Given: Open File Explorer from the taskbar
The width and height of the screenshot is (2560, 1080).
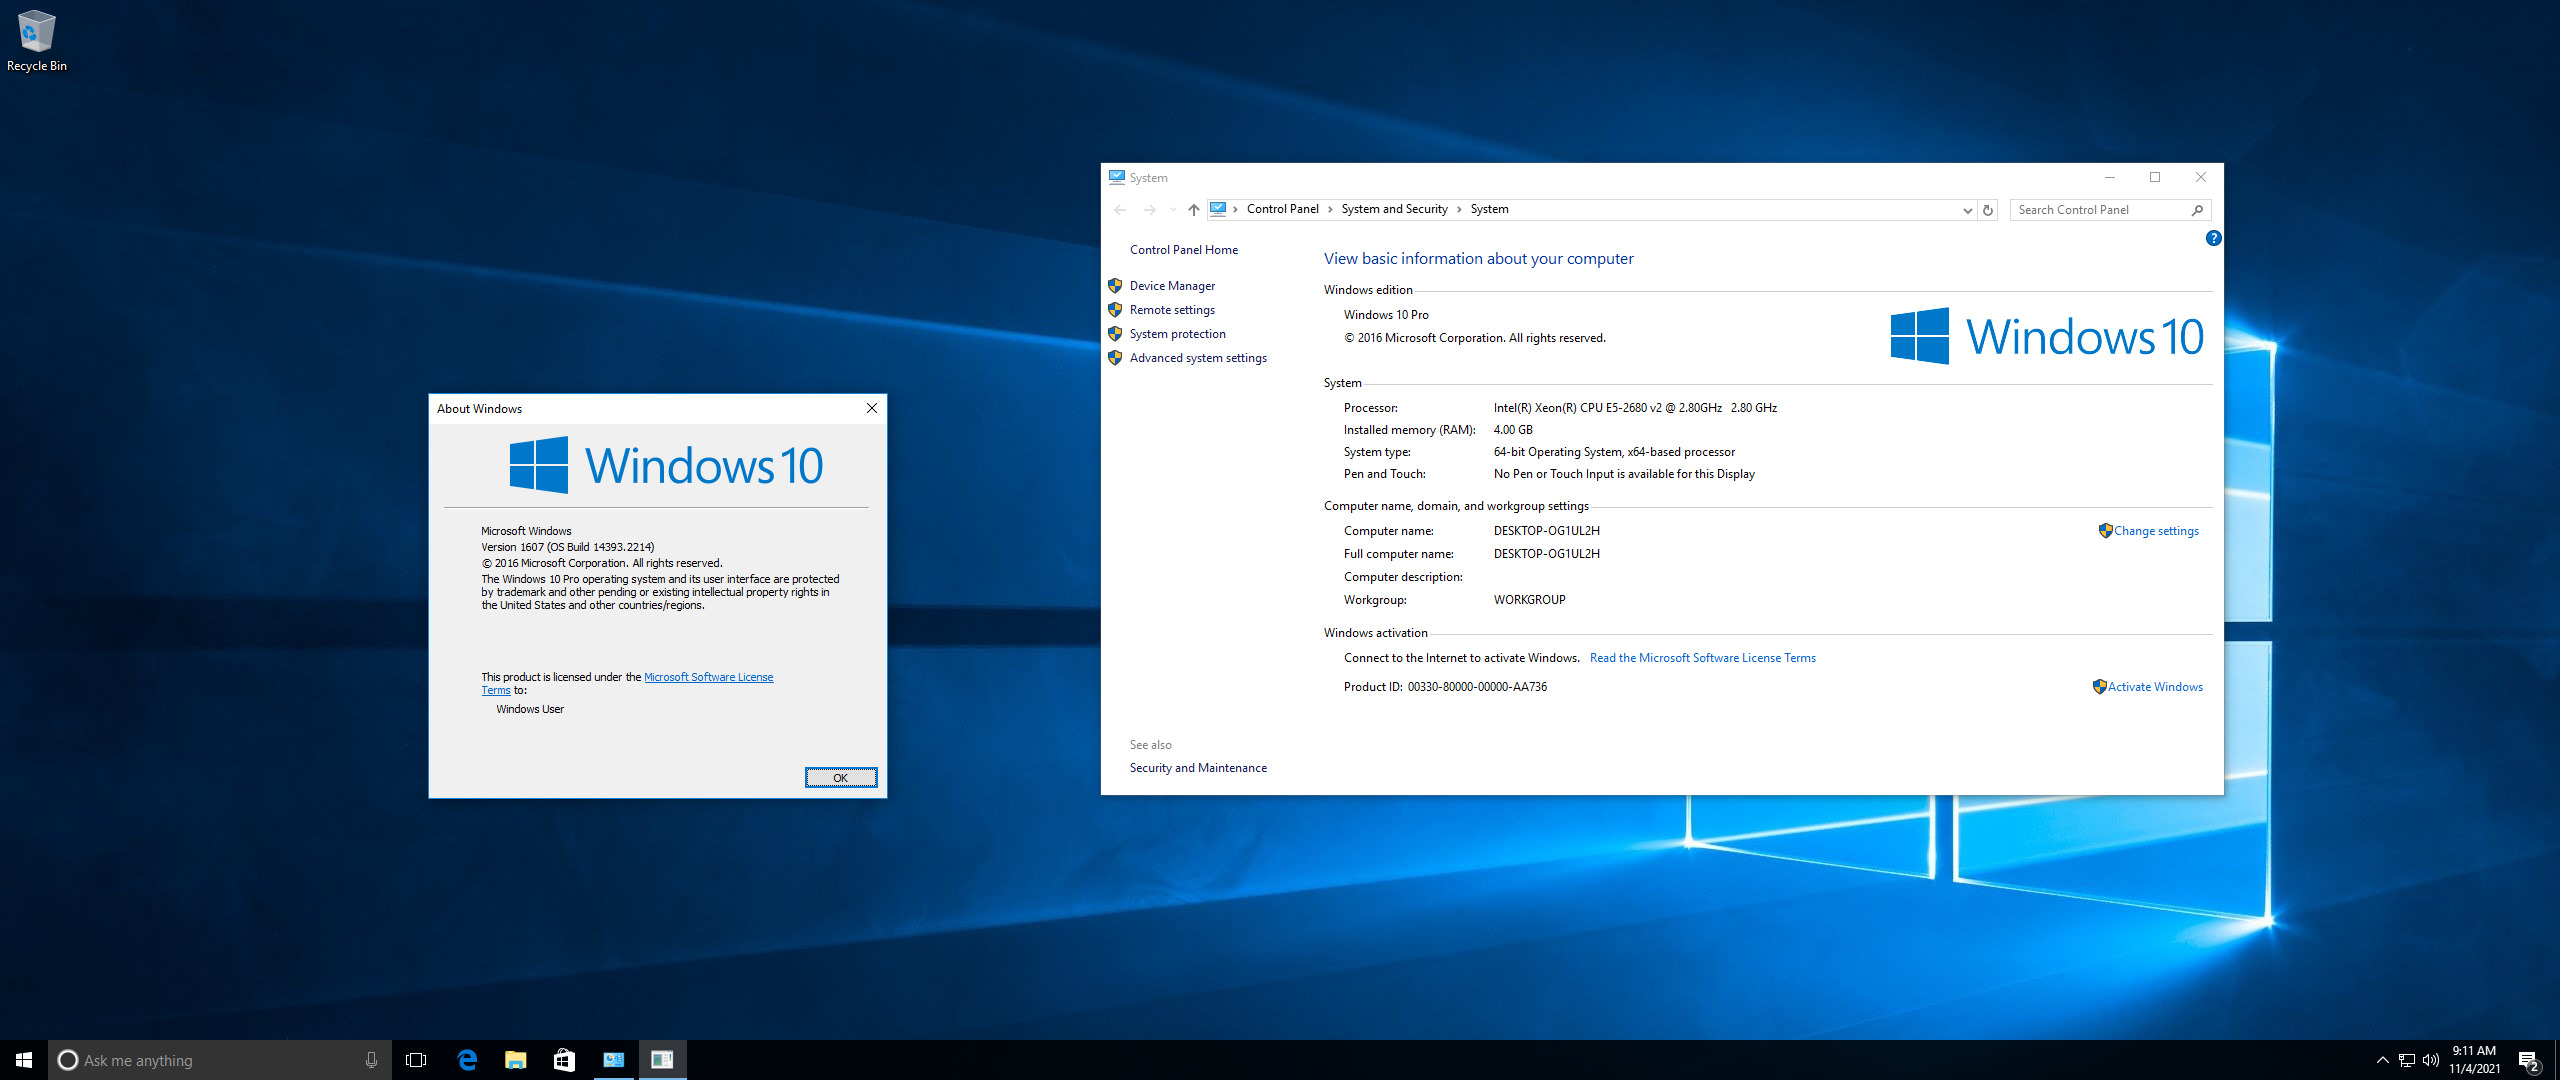Looking at the screenshot, I should point(515,1060).
